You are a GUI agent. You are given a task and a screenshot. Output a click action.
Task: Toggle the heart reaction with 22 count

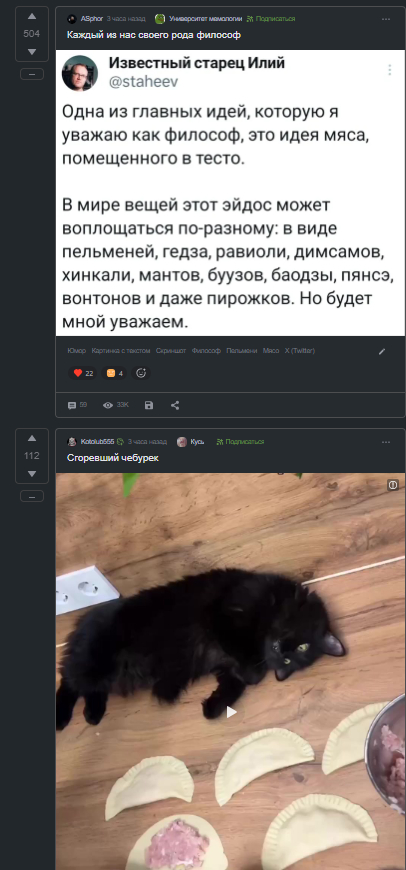tap(83, 373)
